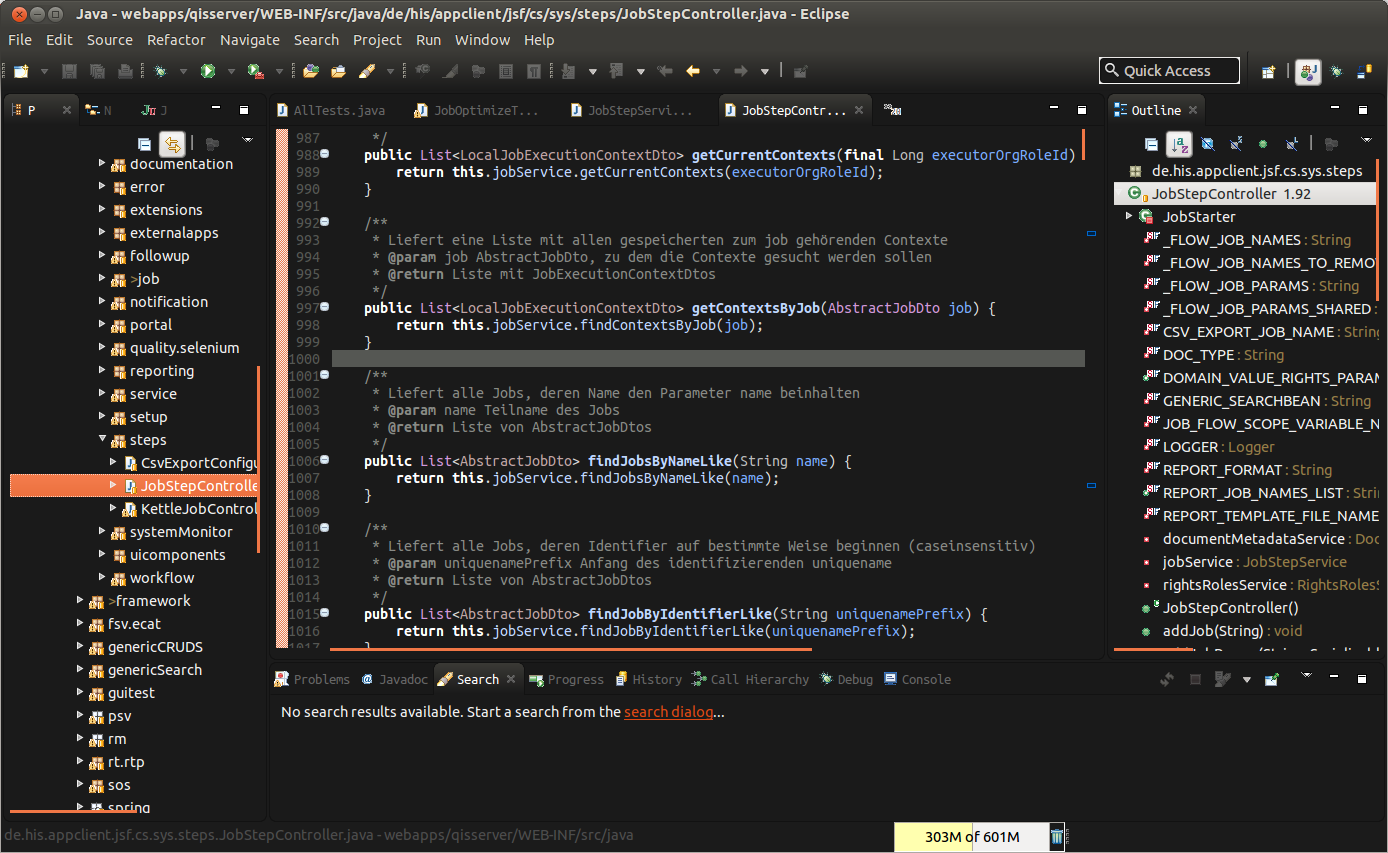This screenshot has height=853, width=1388.
Task: Click the Quick Access search field
Action: pos(1169,71)
